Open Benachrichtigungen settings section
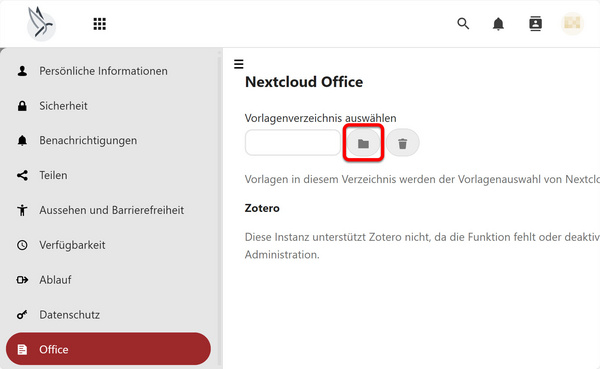 [x=109, y=140]
